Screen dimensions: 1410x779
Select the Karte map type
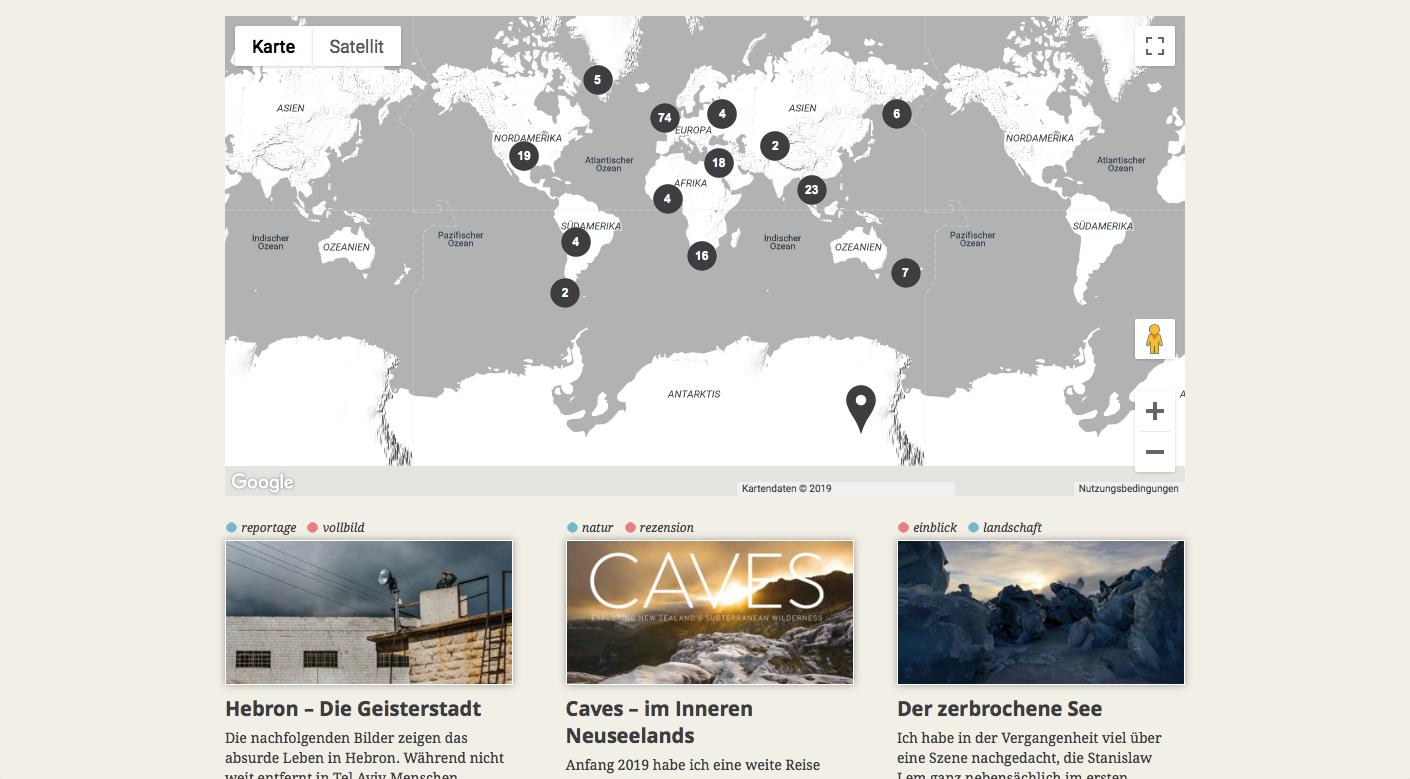(273, 47)
